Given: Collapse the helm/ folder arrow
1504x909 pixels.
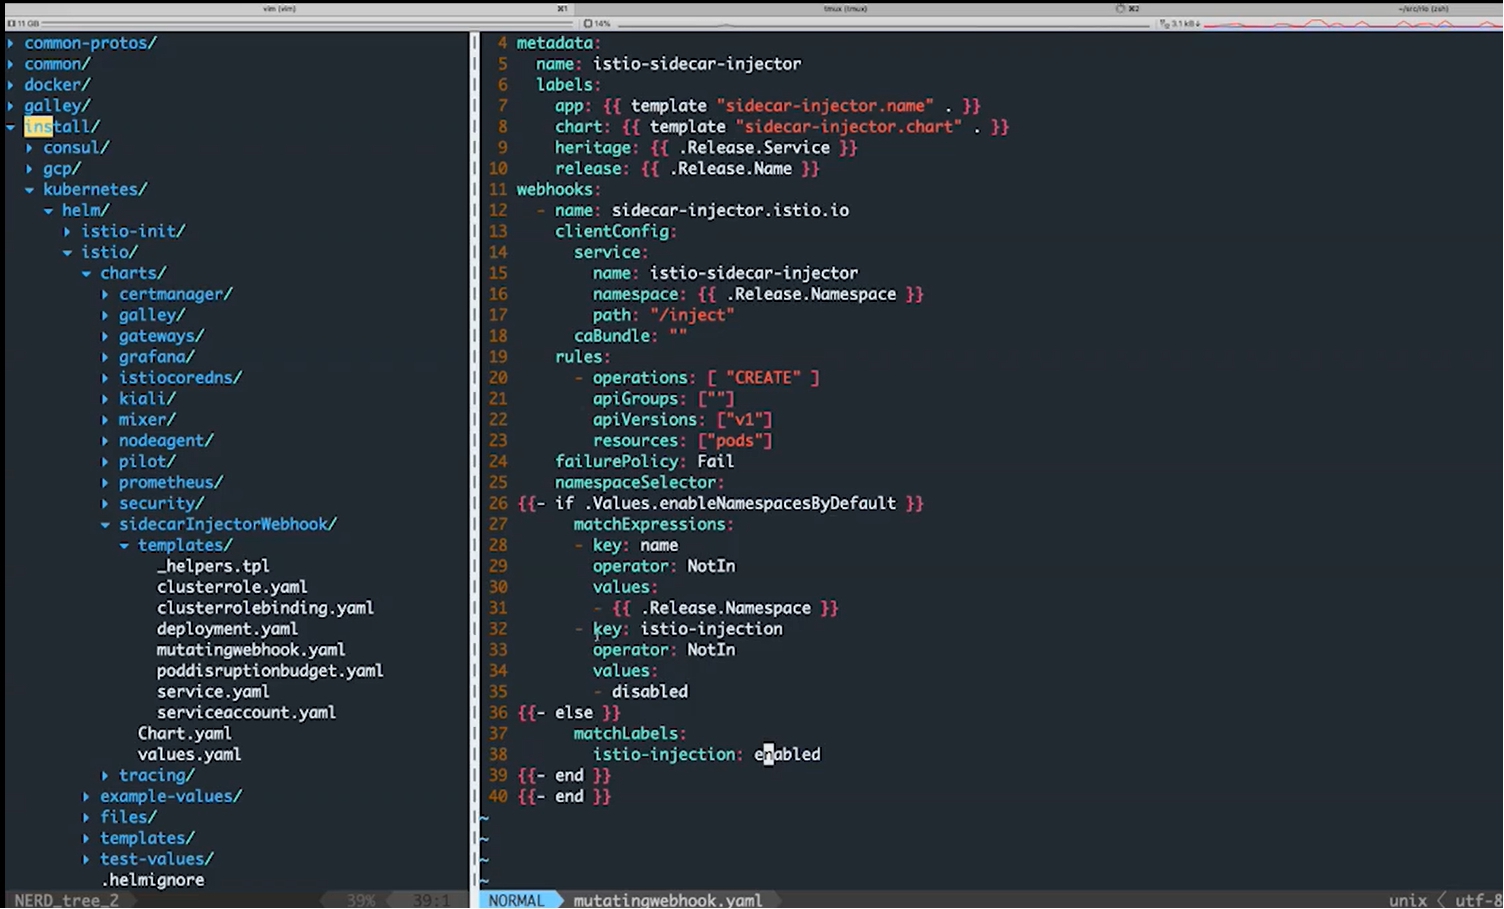Looking at the screenshot, I should [49, 211].
